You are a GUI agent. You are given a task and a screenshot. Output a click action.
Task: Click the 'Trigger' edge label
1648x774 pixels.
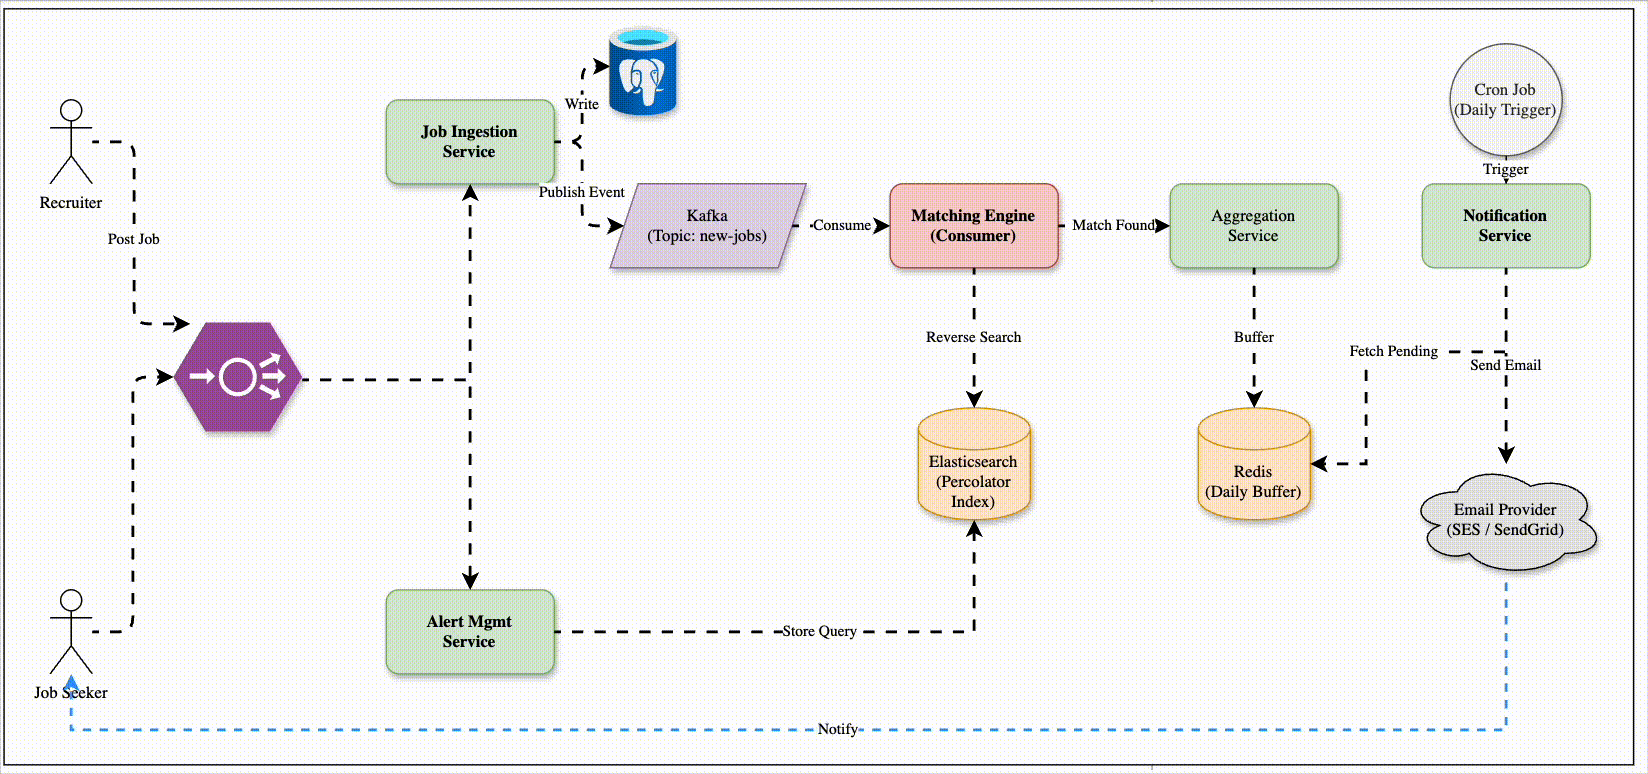1506,169
